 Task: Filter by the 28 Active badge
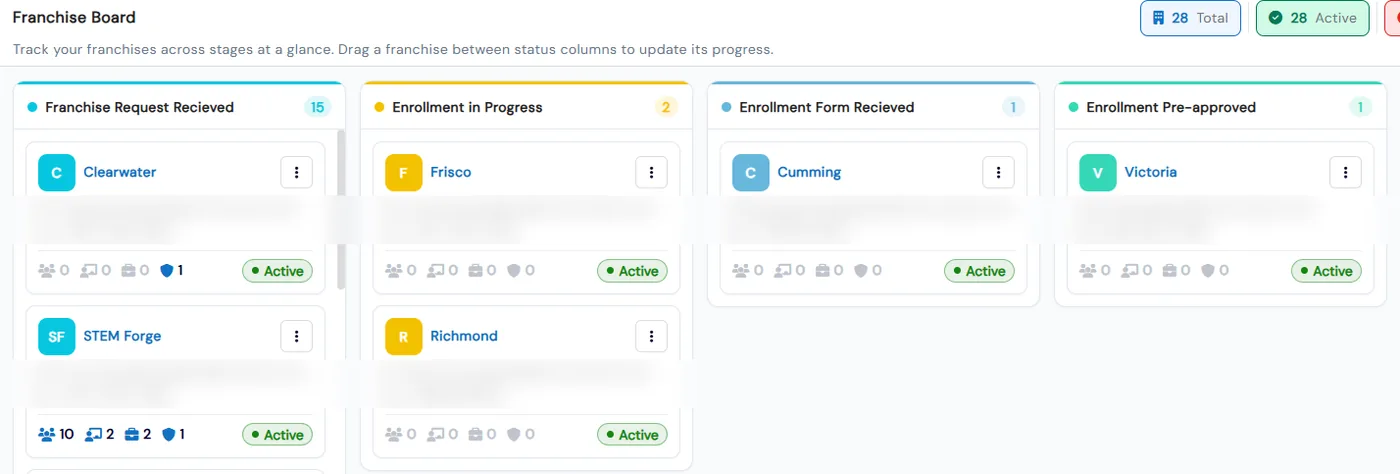pos(1312,18)
